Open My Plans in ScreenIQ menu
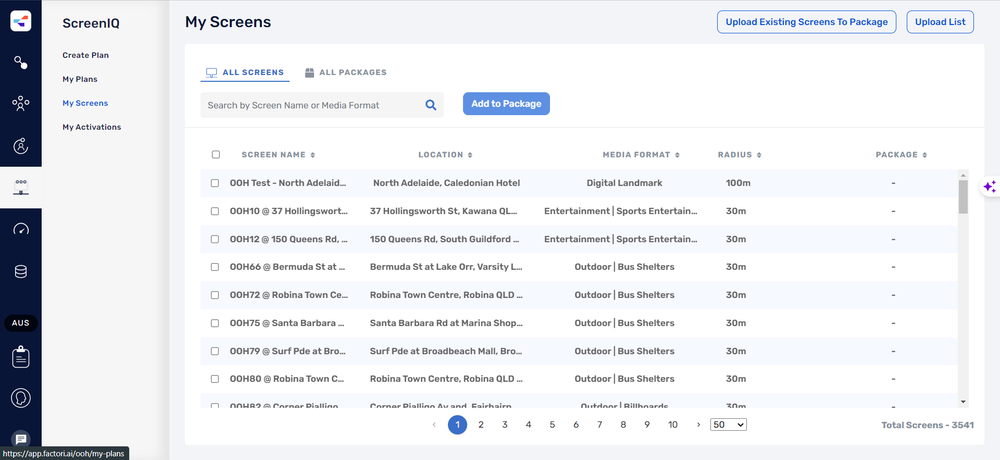 (x=80, y=79)
